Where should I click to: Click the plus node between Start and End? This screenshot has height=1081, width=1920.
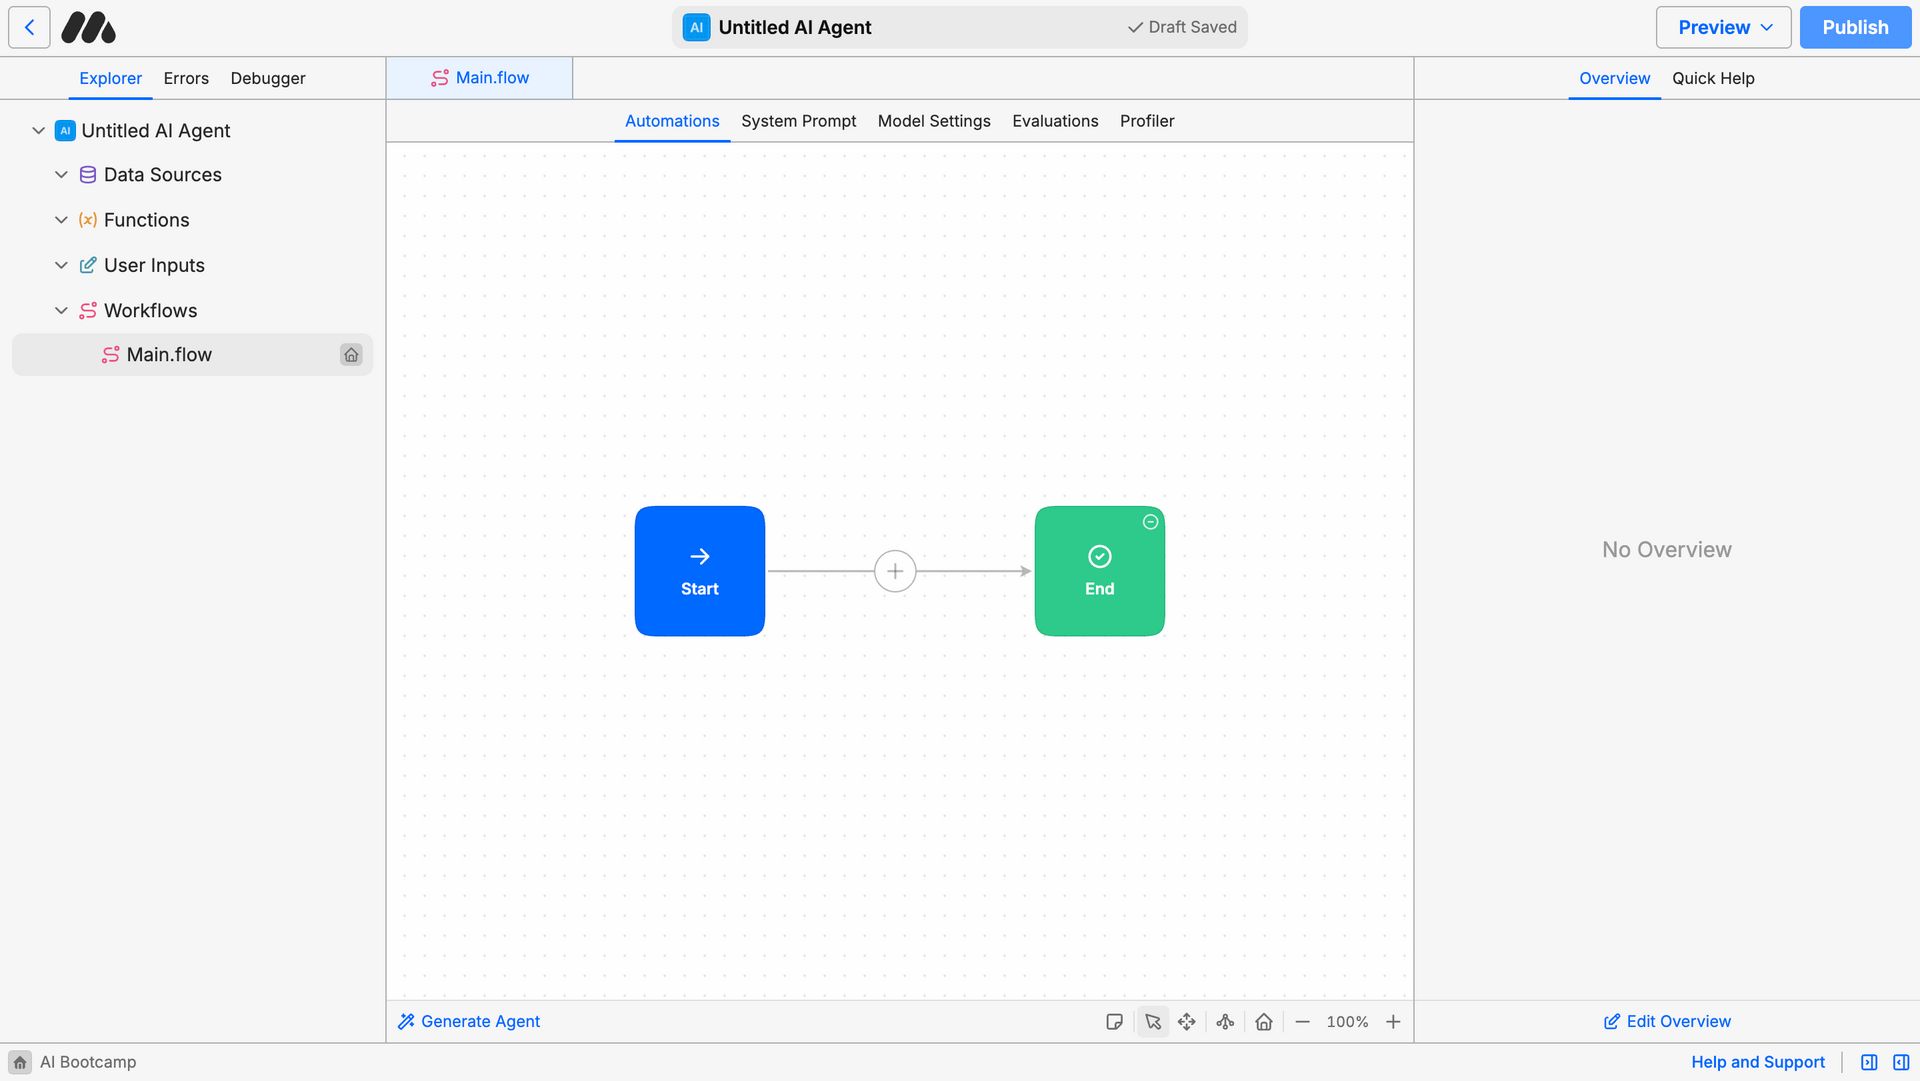895,571
